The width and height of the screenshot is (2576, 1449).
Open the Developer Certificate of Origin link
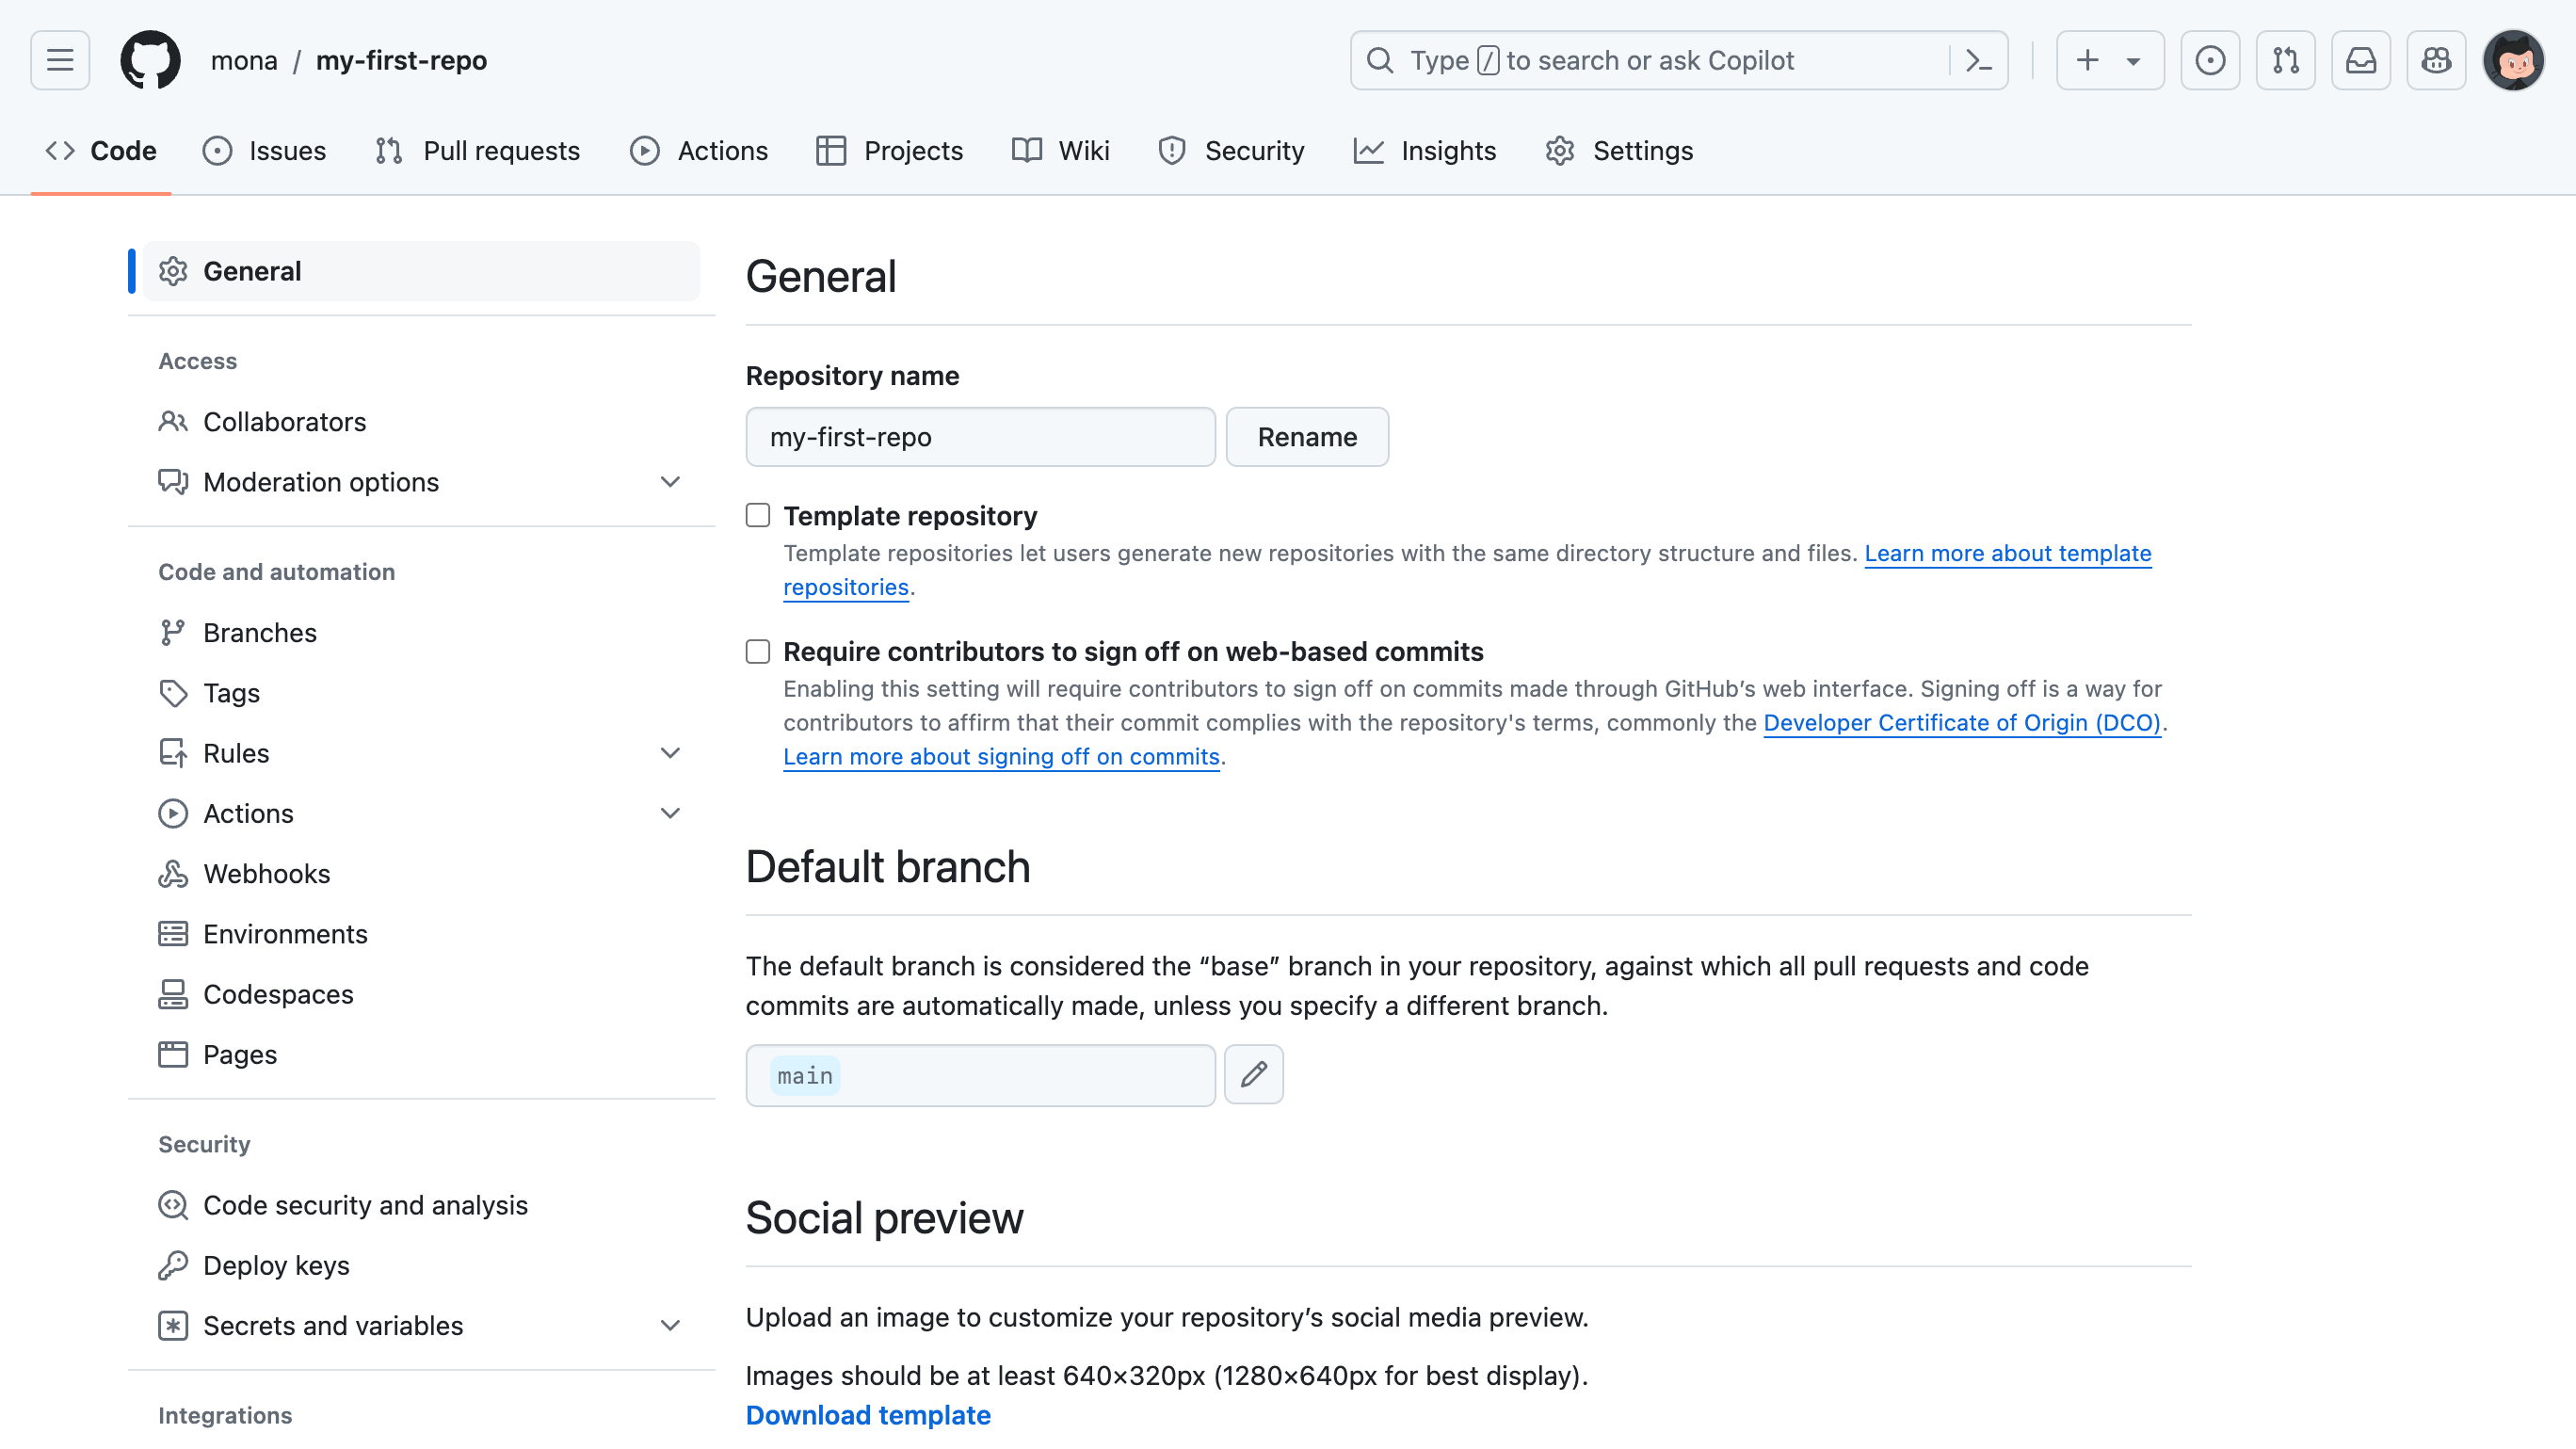pyautogui.click(x=1962, y=722)
